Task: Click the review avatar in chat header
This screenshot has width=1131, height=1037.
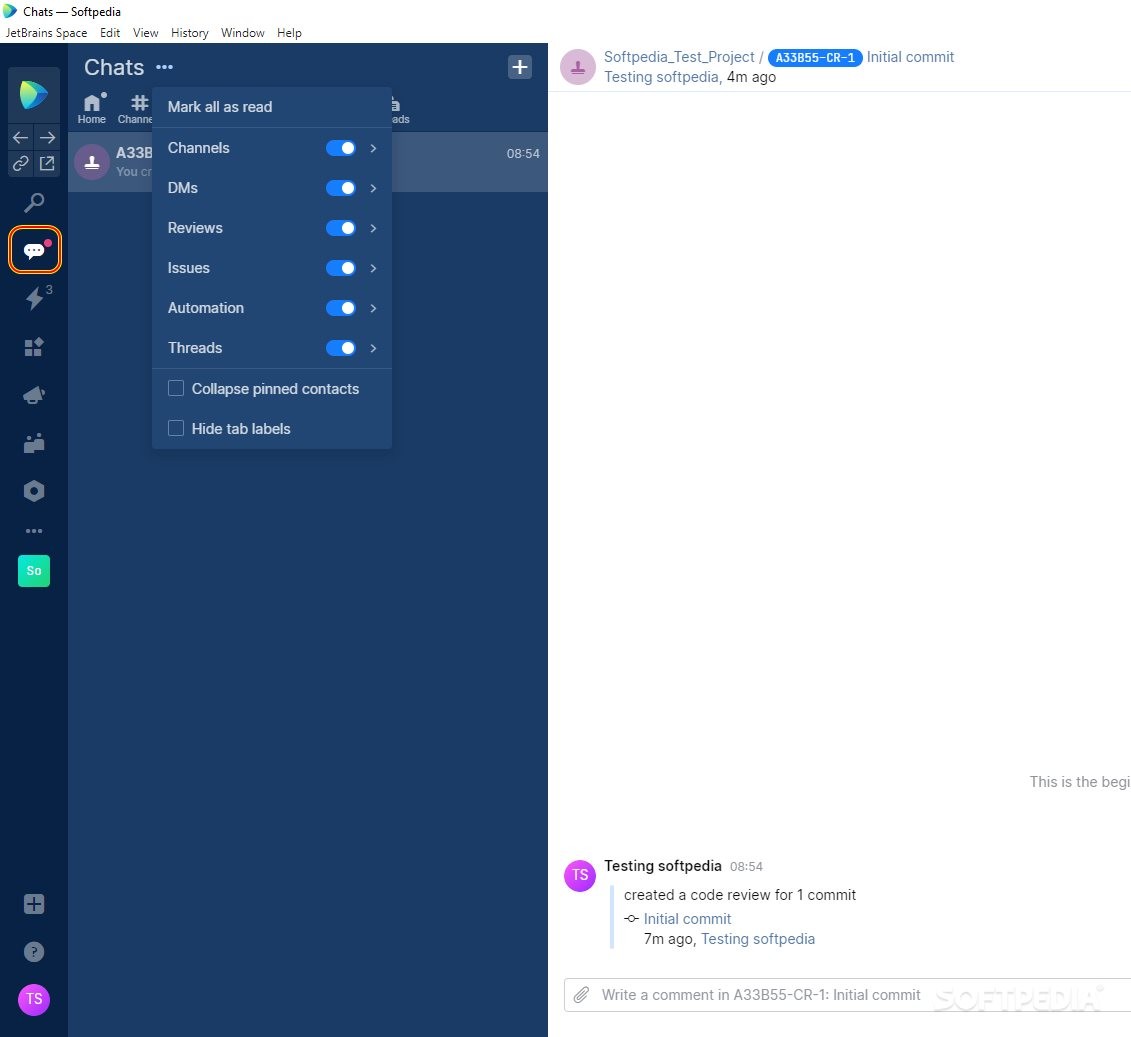Action: tap(578, 67)
